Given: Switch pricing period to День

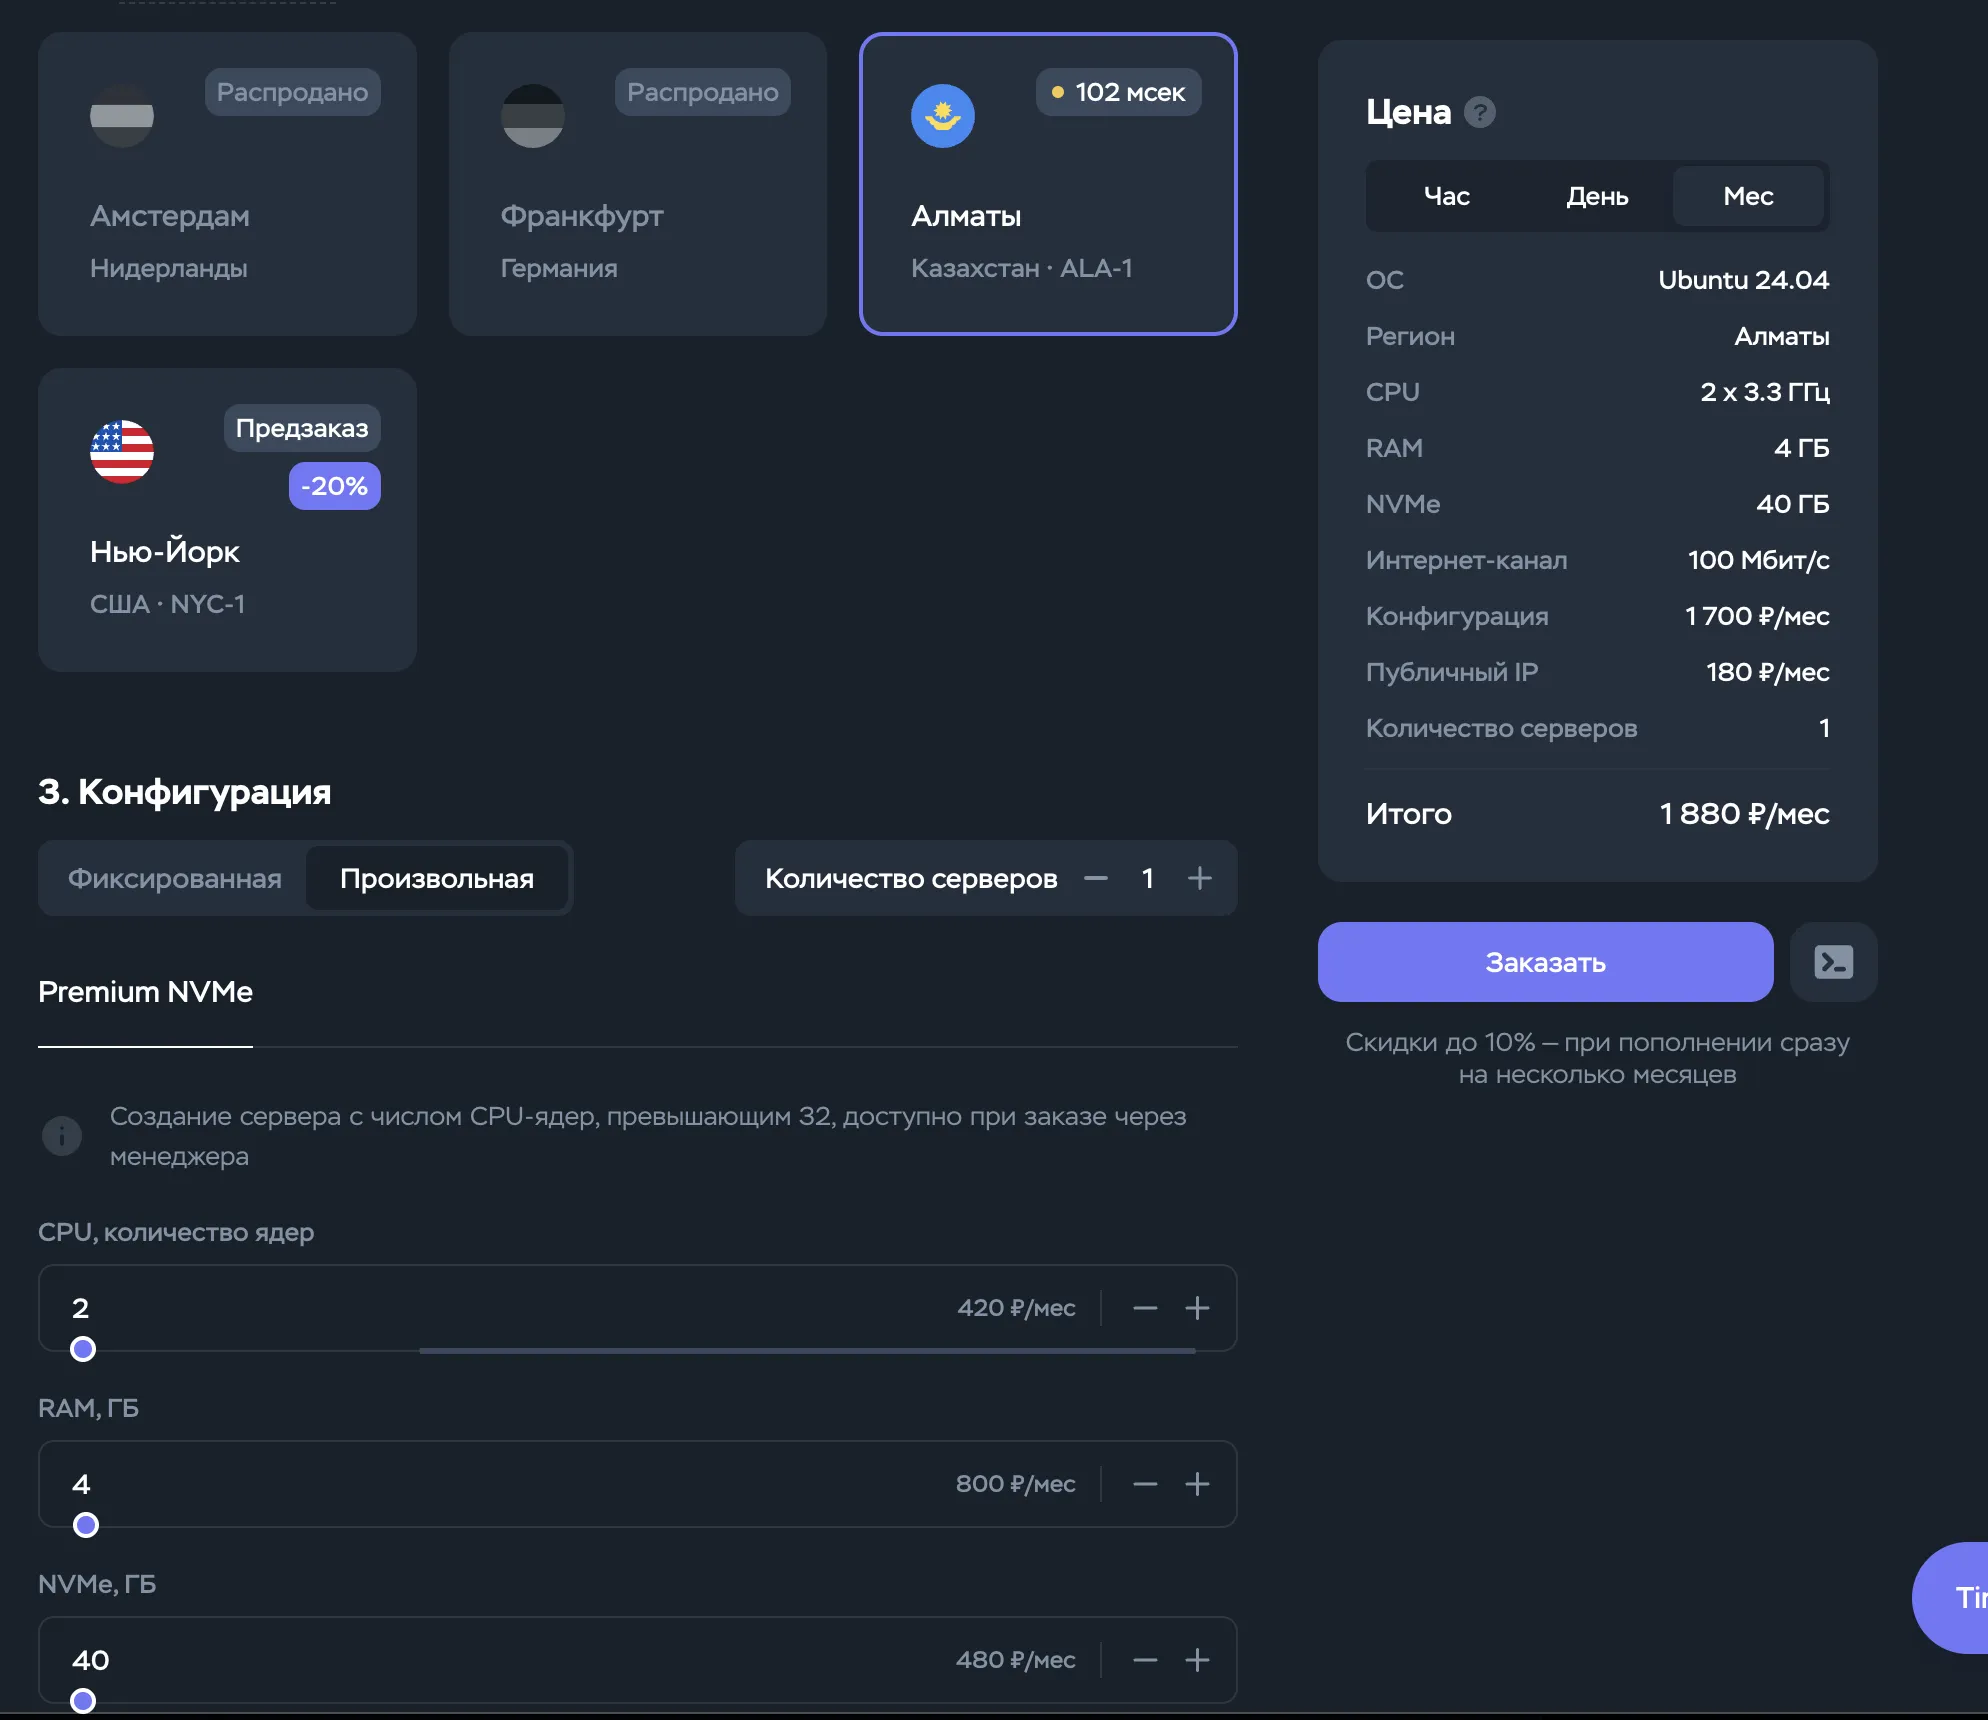Looking at the screenshot, I should pyautogui.click(x=1597, y=196).
